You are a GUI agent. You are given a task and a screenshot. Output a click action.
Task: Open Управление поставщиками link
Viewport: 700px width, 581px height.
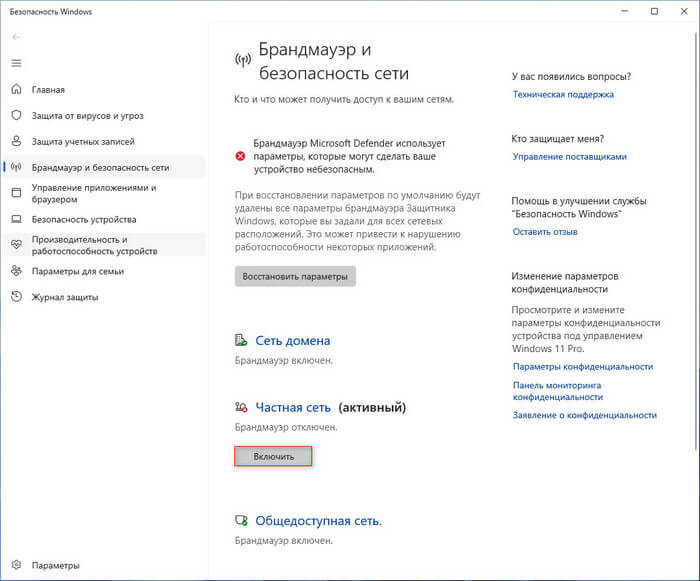[569, 157]
